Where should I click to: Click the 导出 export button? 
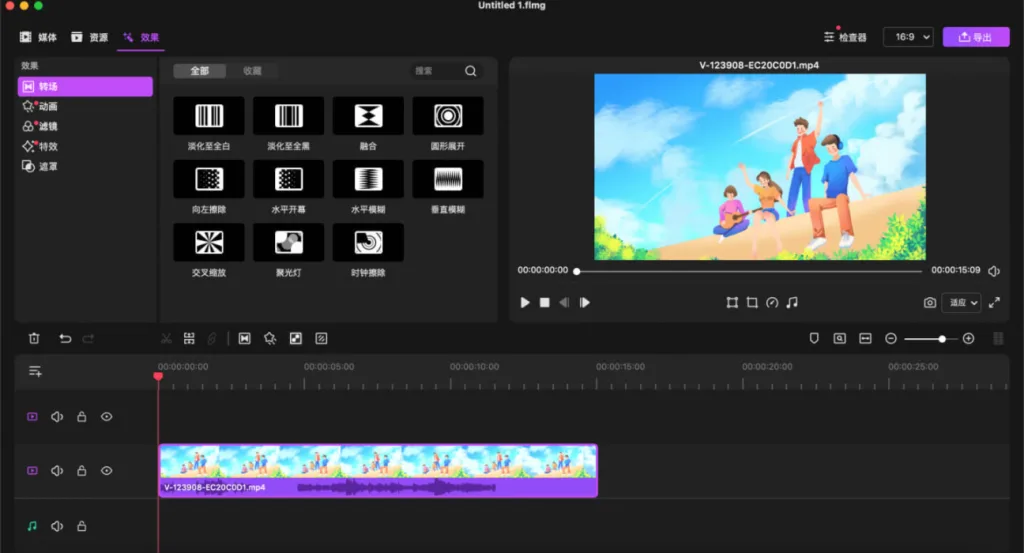click(975, 37)
